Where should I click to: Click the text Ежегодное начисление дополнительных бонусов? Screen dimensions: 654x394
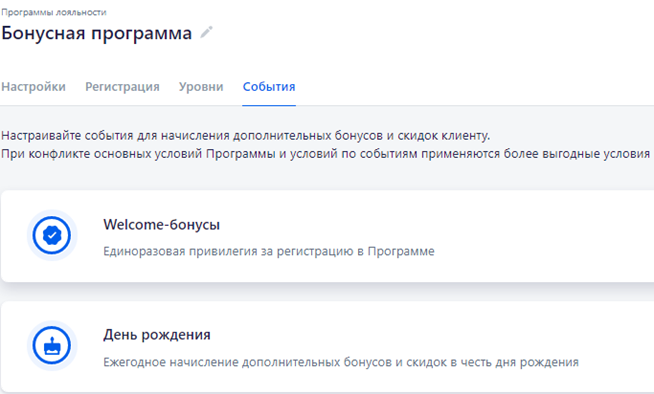341,362
